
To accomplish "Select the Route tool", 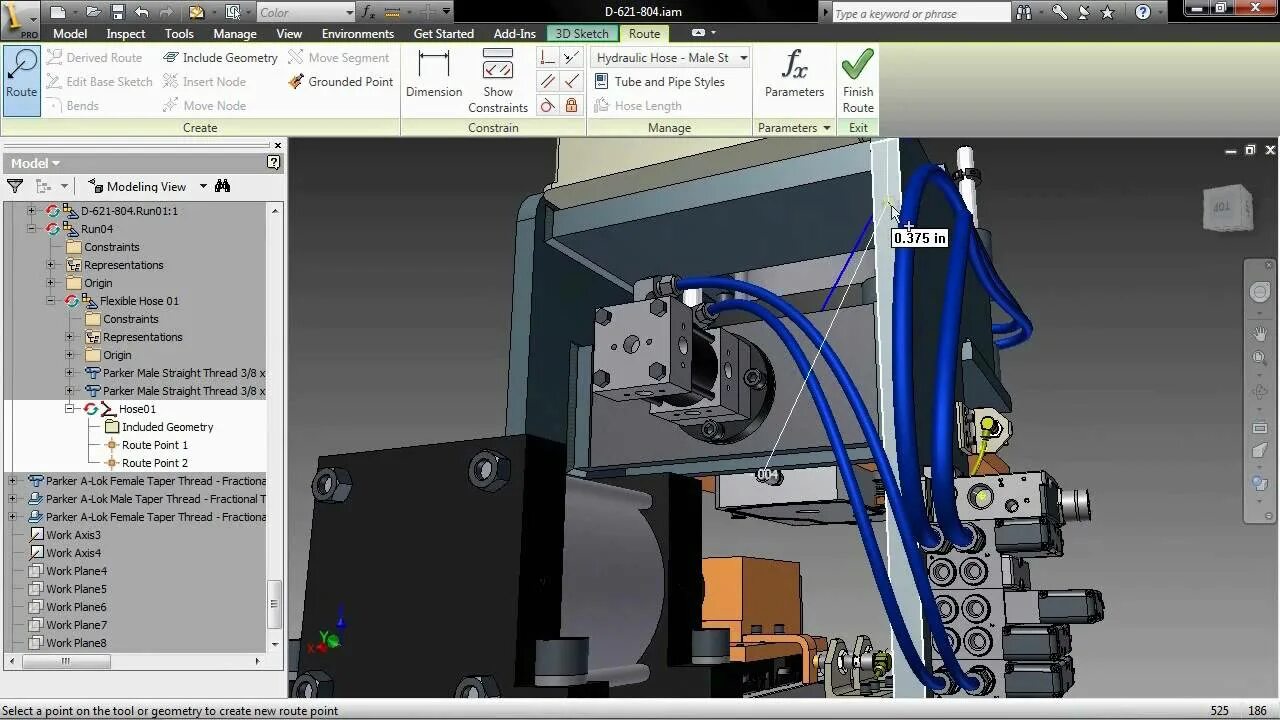I will click(x=21, y=80).
